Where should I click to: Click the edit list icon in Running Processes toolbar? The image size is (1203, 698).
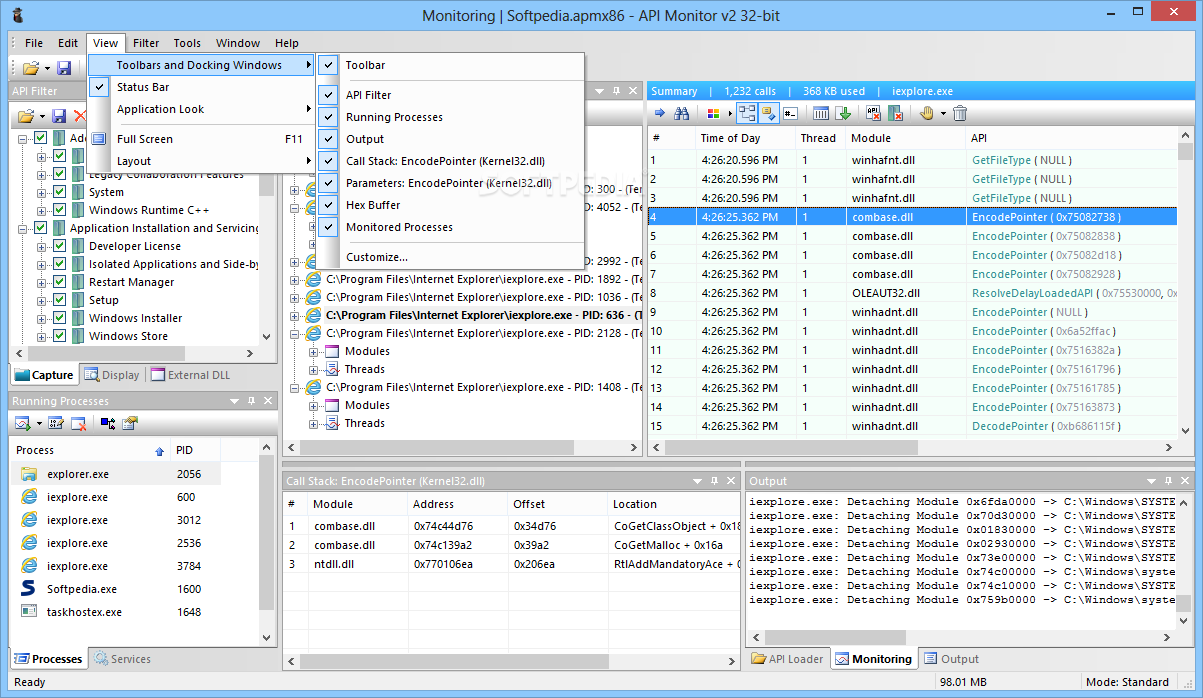pyautogui.click(x=56, y=424)
